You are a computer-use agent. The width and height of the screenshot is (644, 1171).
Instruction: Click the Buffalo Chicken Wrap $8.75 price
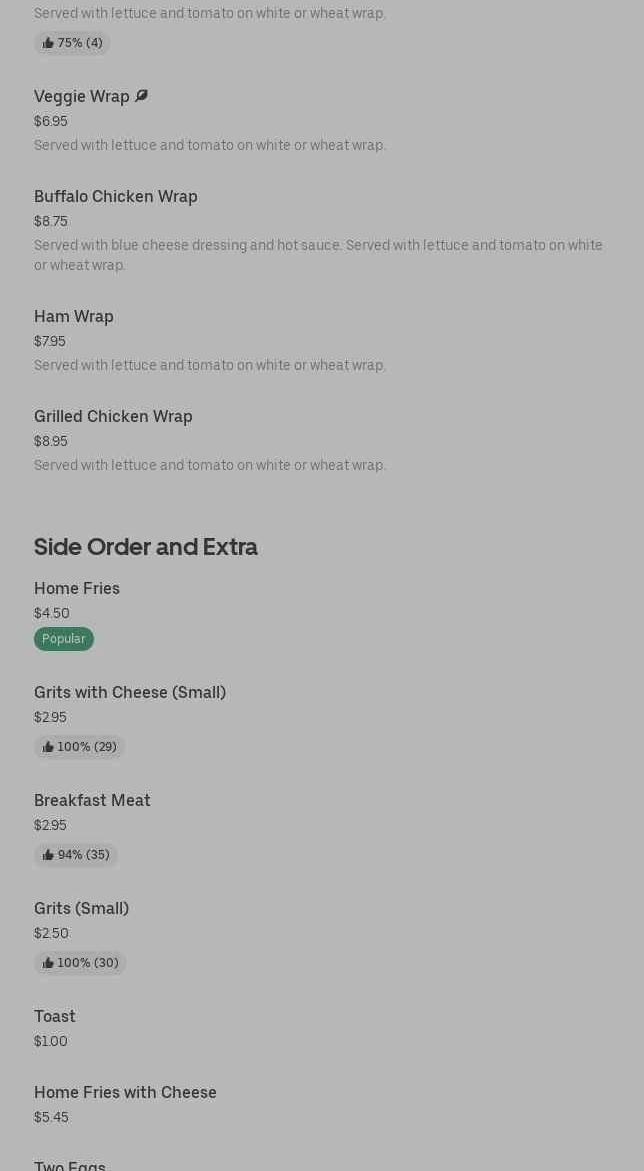click(x=51, y=221)
